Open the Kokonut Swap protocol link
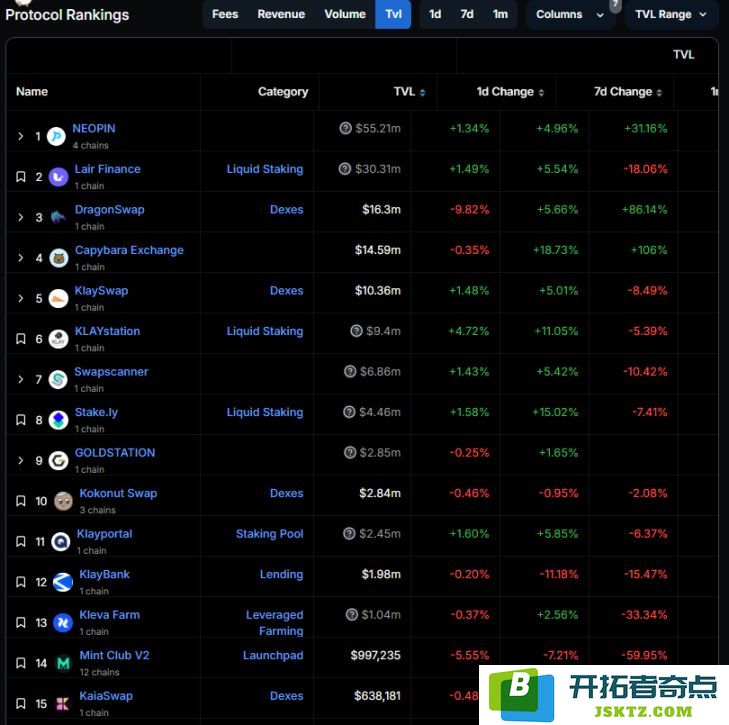This screenshot has height=725, width=729. (x=118, y=493)
